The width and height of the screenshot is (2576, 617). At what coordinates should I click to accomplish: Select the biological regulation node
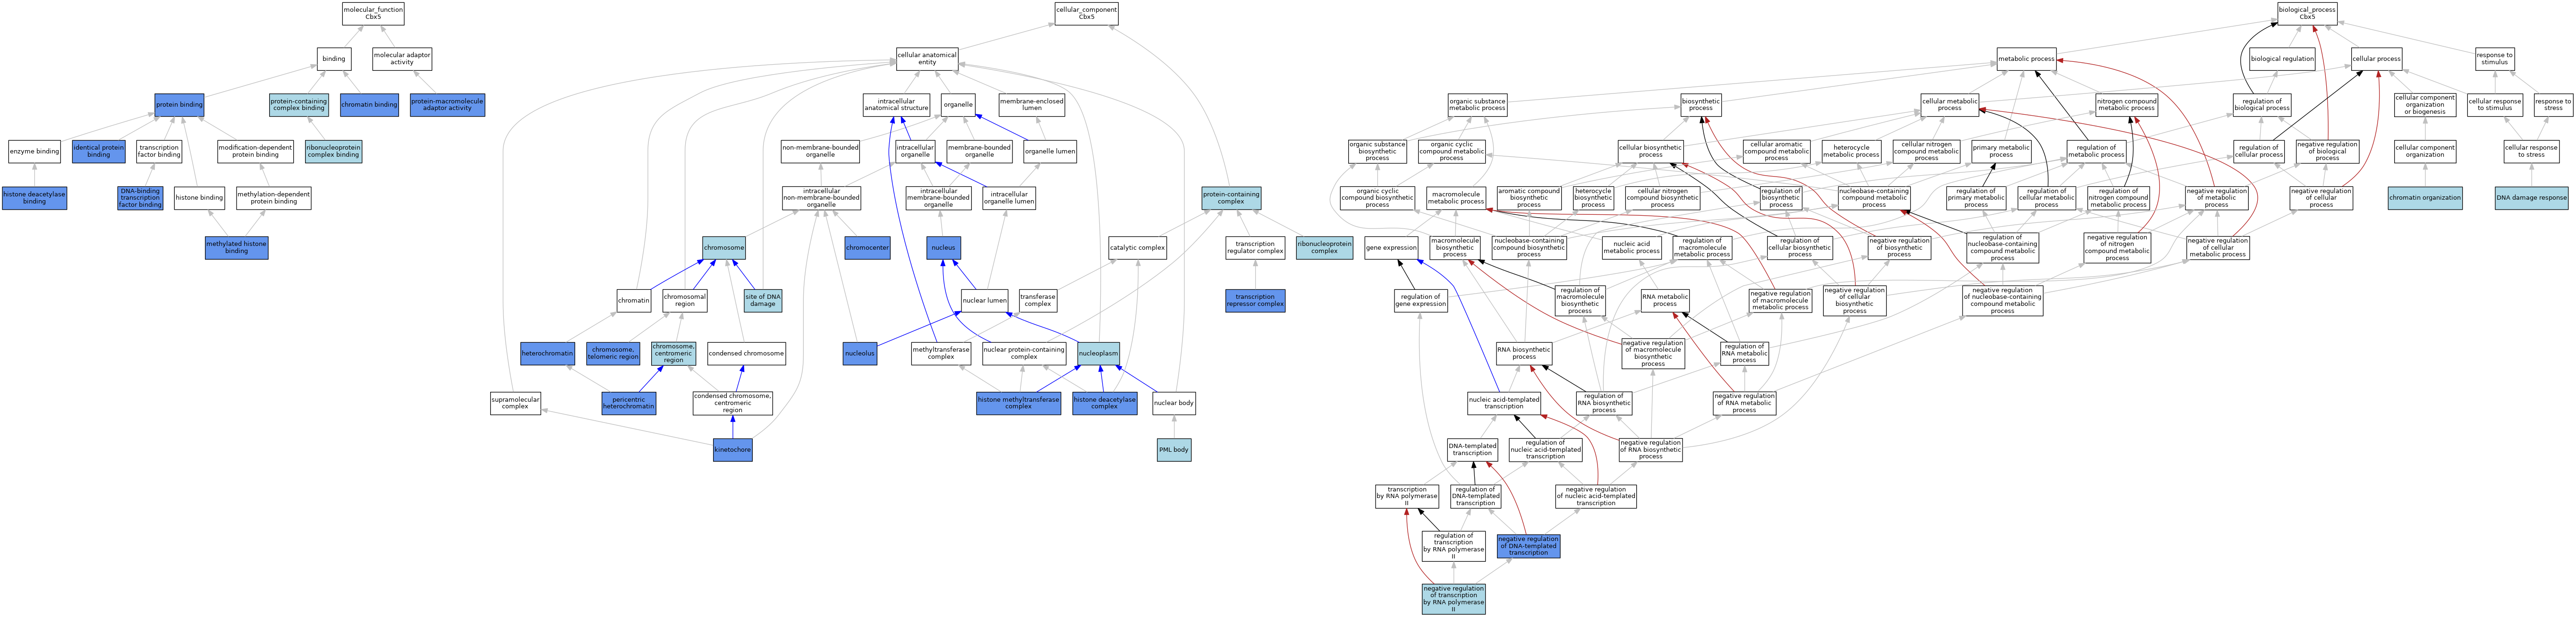2282,59
